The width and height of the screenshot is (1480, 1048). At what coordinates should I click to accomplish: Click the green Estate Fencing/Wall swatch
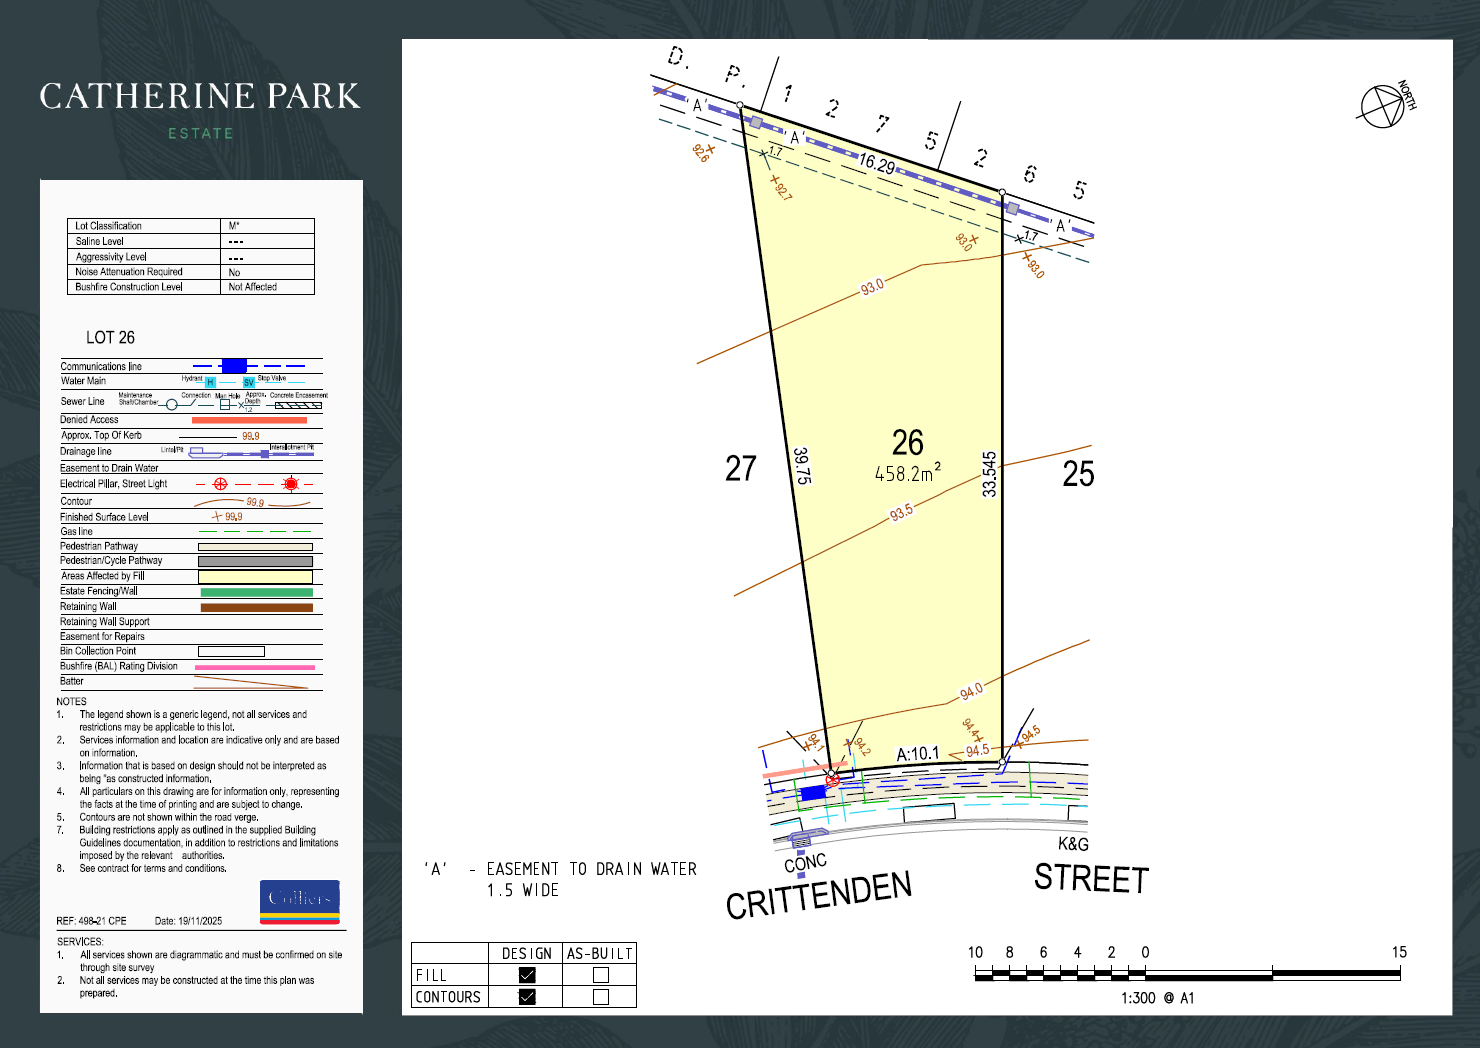pos(256,592)
